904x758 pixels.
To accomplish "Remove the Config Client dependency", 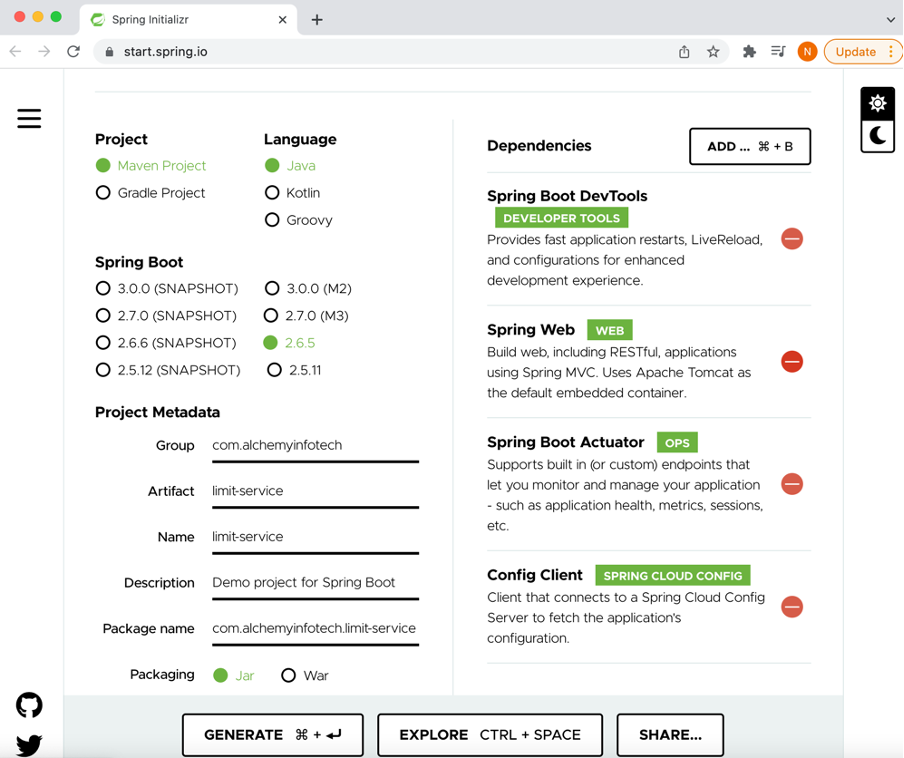I will 792,607.
